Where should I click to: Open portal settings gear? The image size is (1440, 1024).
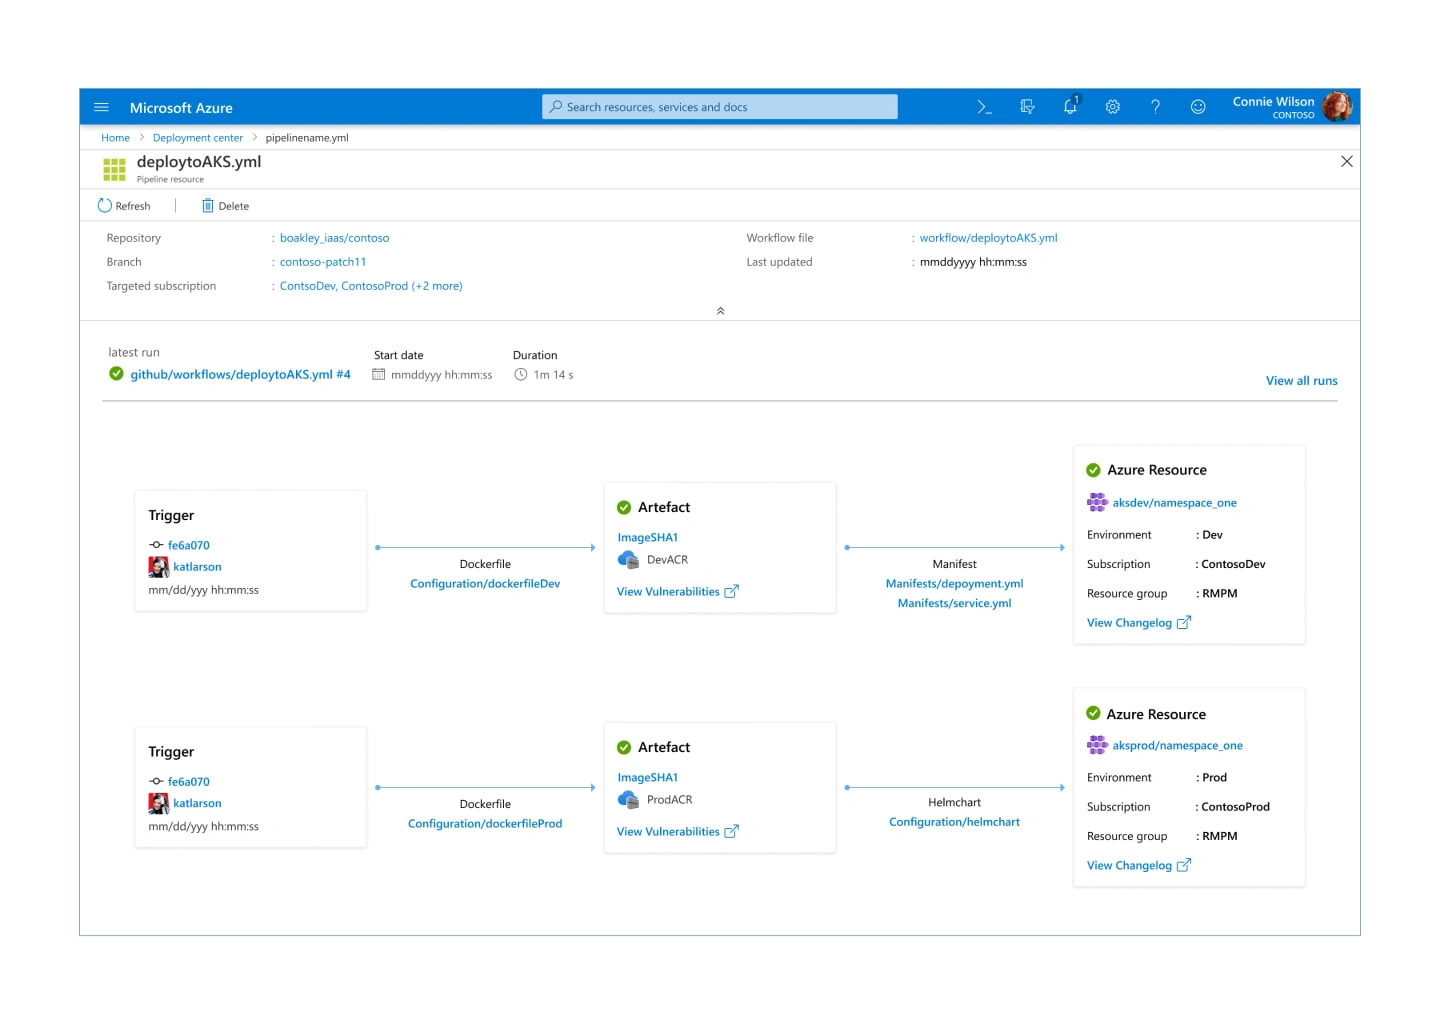1113,107
